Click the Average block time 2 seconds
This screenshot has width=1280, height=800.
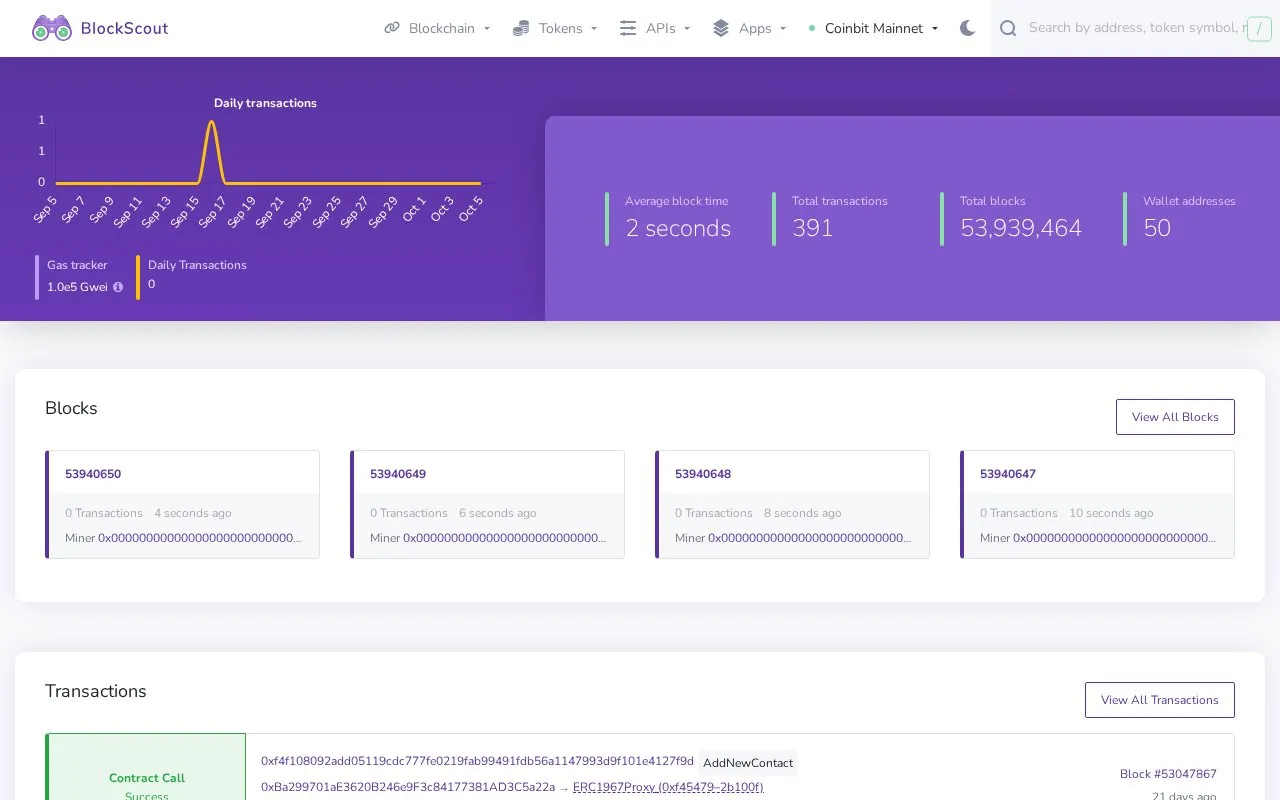[x=678, y=228]
